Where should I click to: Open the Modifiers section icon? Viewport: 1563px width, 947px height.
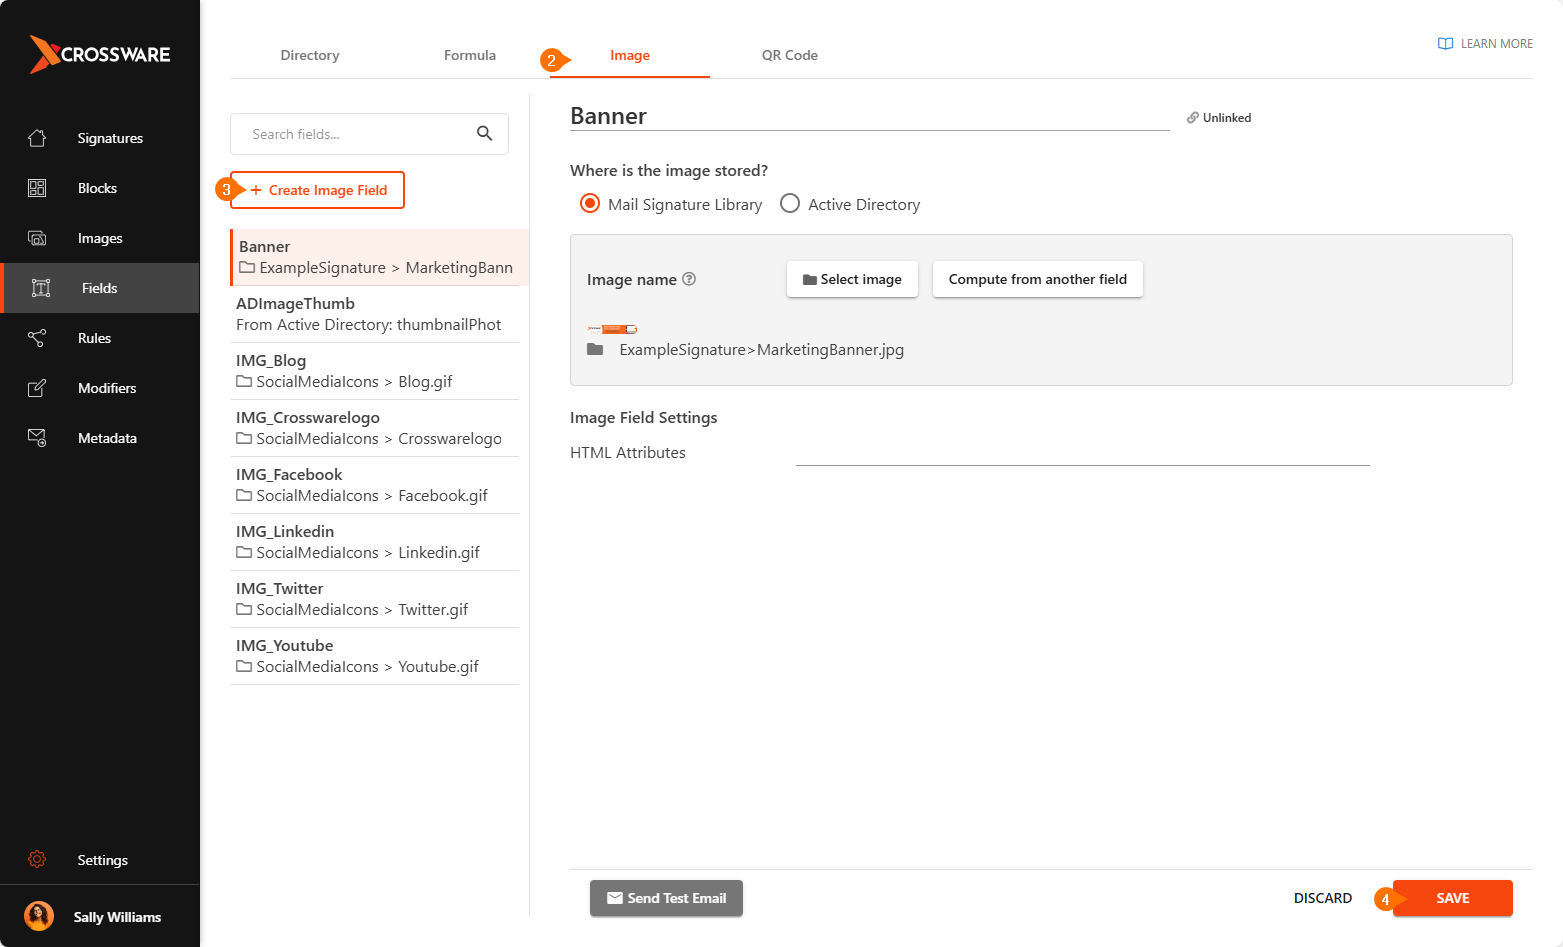[37, 388]
